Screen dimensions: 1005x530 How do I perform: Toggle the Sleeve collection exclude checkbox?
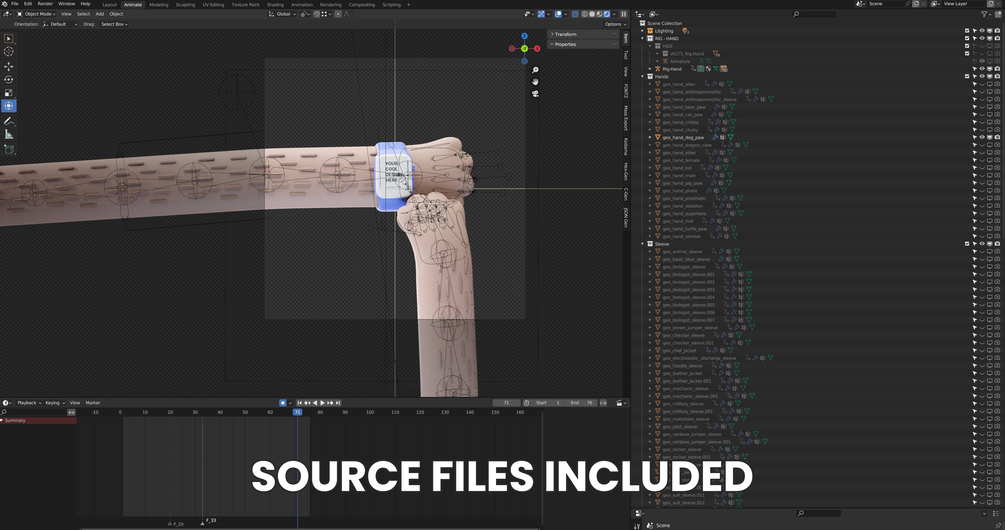coord(967,244)
